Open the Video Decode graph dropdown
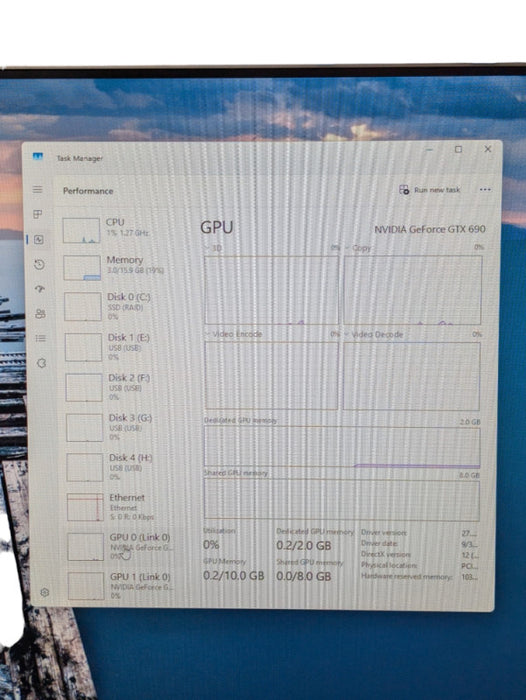 pyautogui.click(x=374, y=334)
